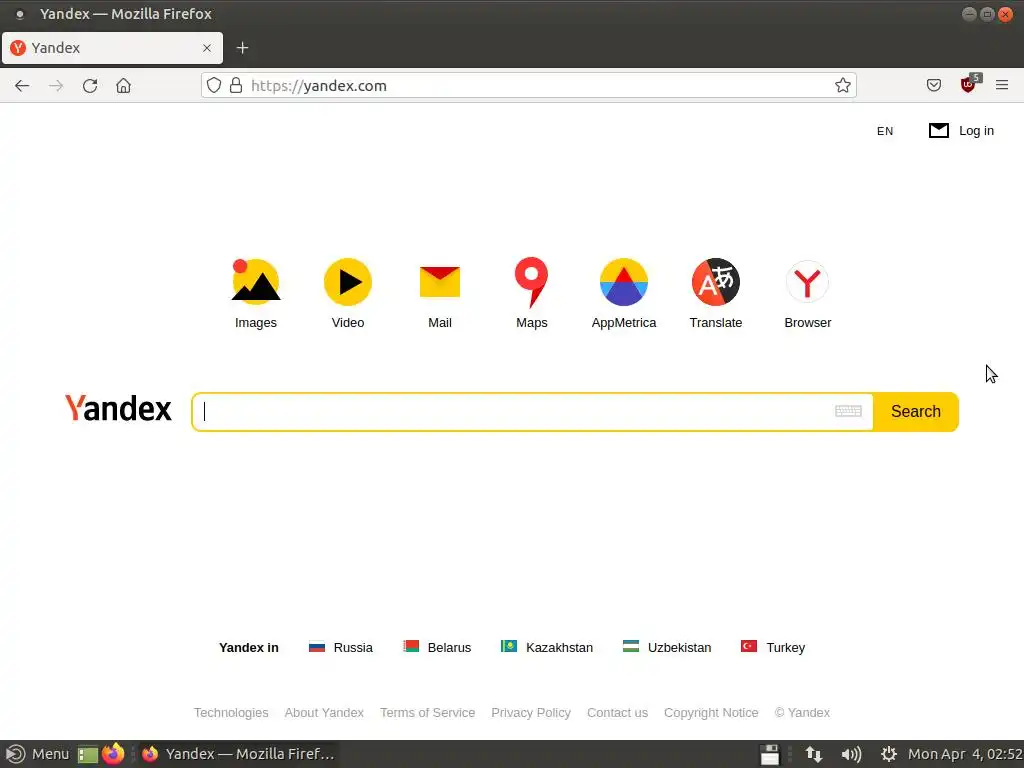Click the yellow Search button
Screen dimensions: 1024x768
(x=916, y=411)
